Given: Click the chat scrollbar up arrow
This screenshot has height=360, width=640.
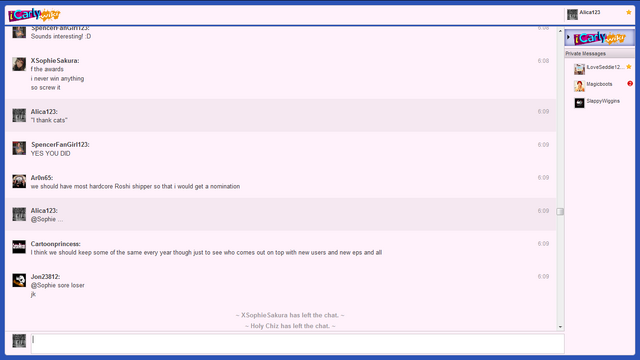Looking at the screenshot, I should [x=560, y=31].
